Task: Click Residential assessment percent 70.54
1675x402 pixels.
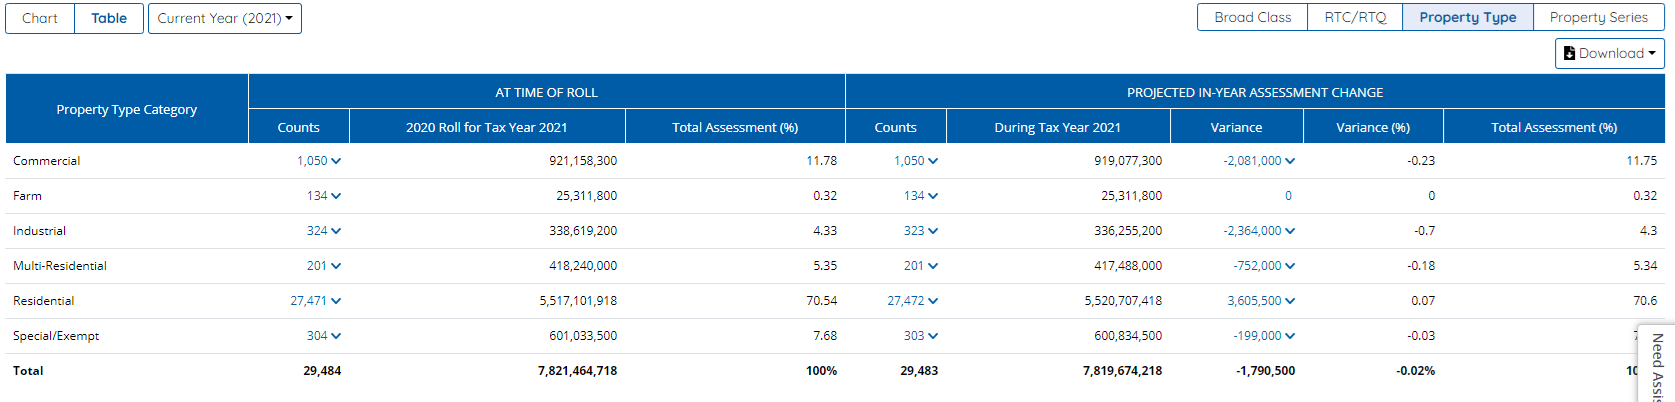Action: (x=821, y=301)
